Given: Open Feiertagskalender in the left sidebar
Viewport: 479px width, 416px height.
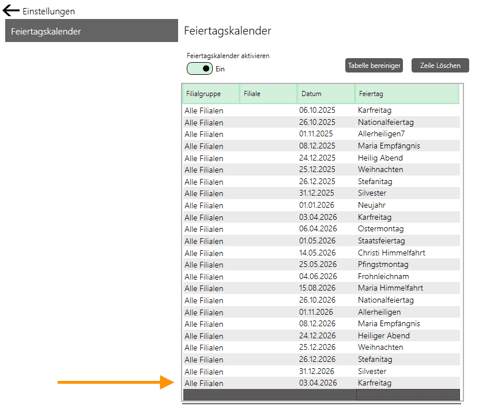Looking at the screenshot, I should coord(91,31).
